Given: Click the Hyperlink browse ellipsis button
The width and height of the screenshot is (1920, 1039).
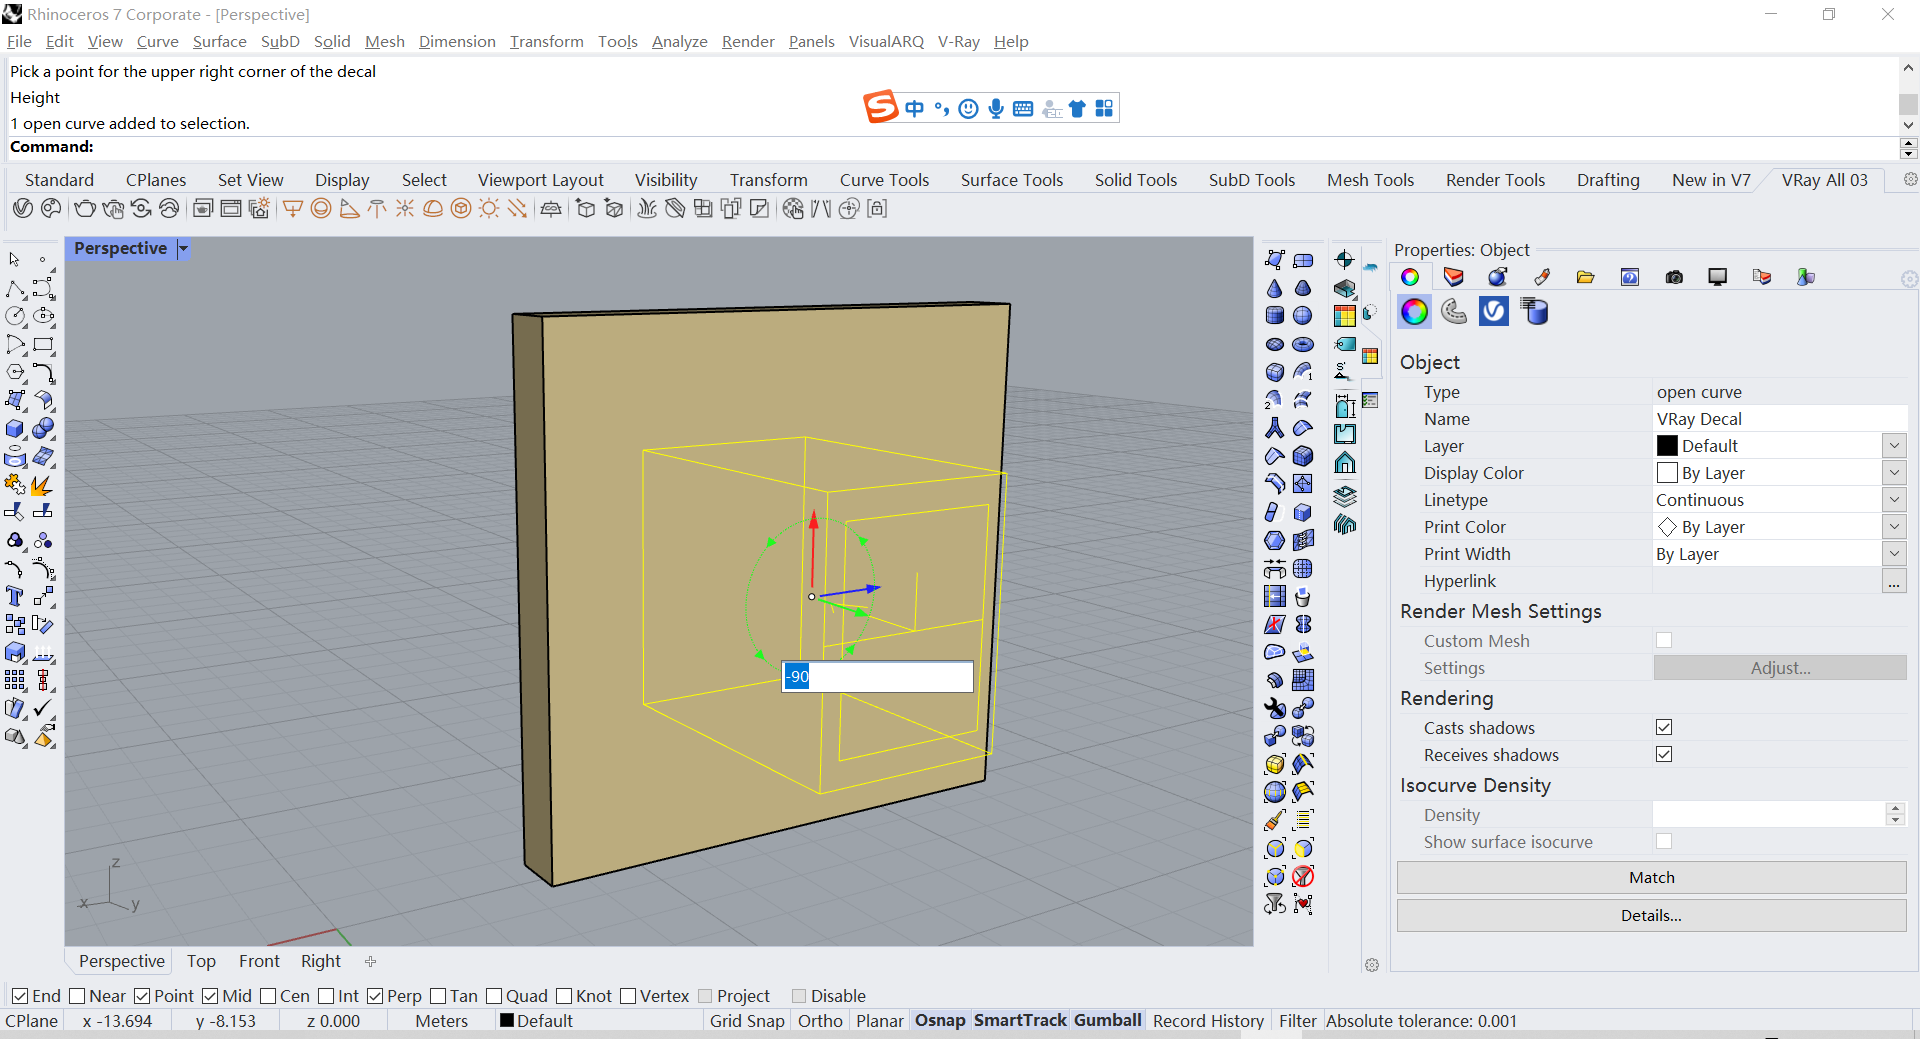Looking at the screenshot, I should pyautogui.click(x=1894, y=581).
